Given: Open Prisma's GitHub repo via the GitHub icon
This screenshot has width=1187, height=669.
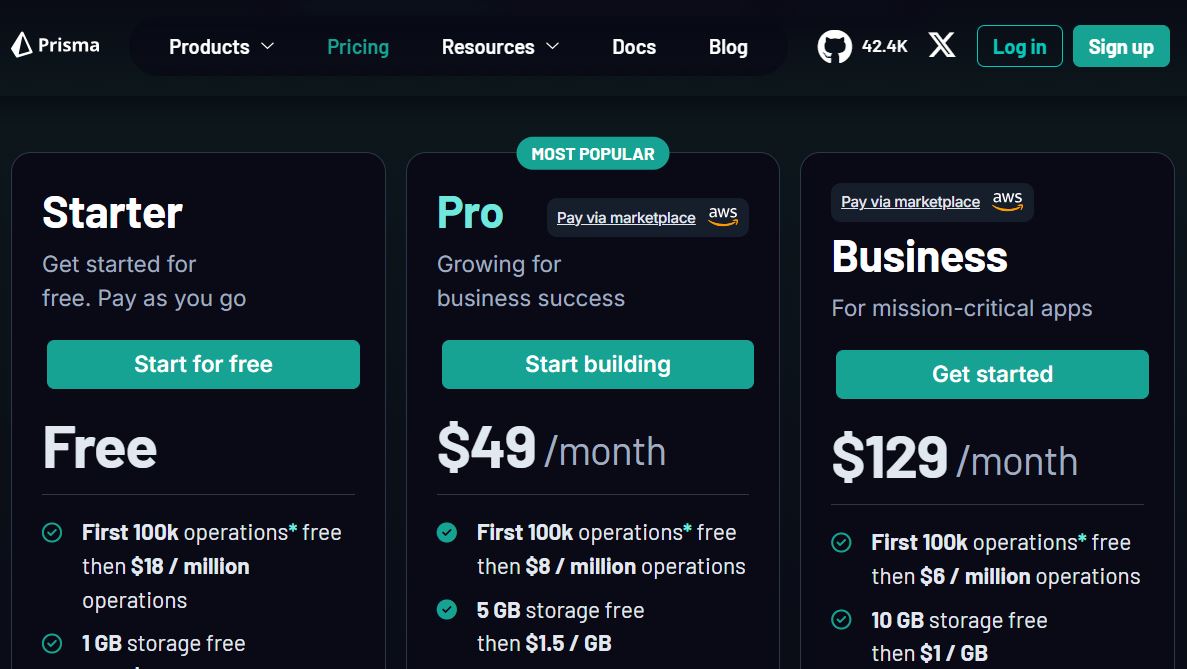Looking at the screenshot, I should pyautogui.click(x=837, y=45).
